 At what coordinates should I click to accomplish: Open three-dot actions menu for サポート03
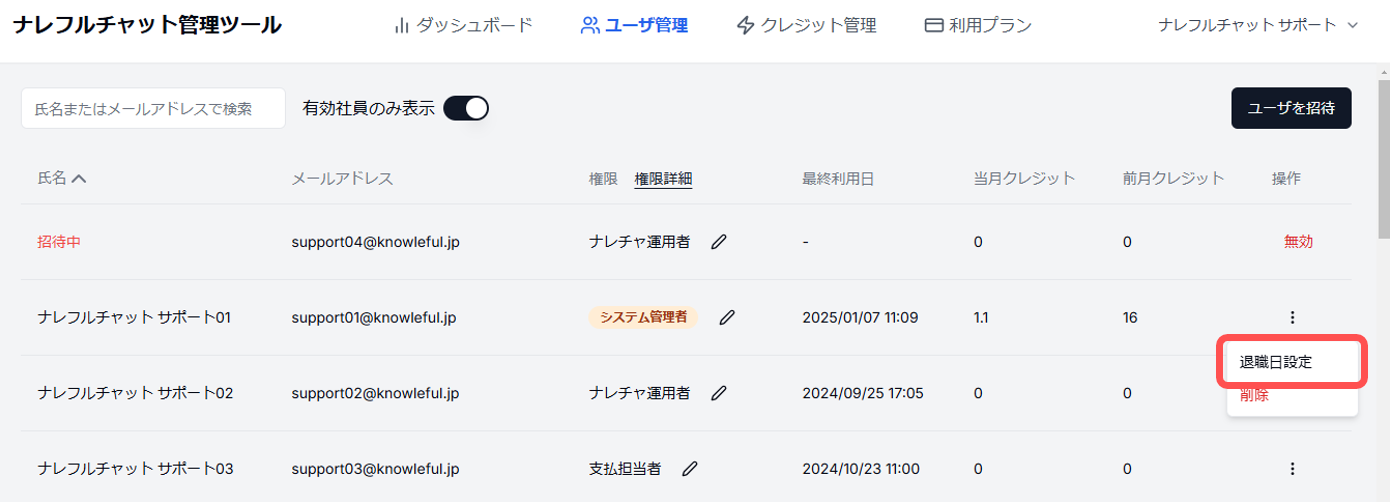[1292, 468]
